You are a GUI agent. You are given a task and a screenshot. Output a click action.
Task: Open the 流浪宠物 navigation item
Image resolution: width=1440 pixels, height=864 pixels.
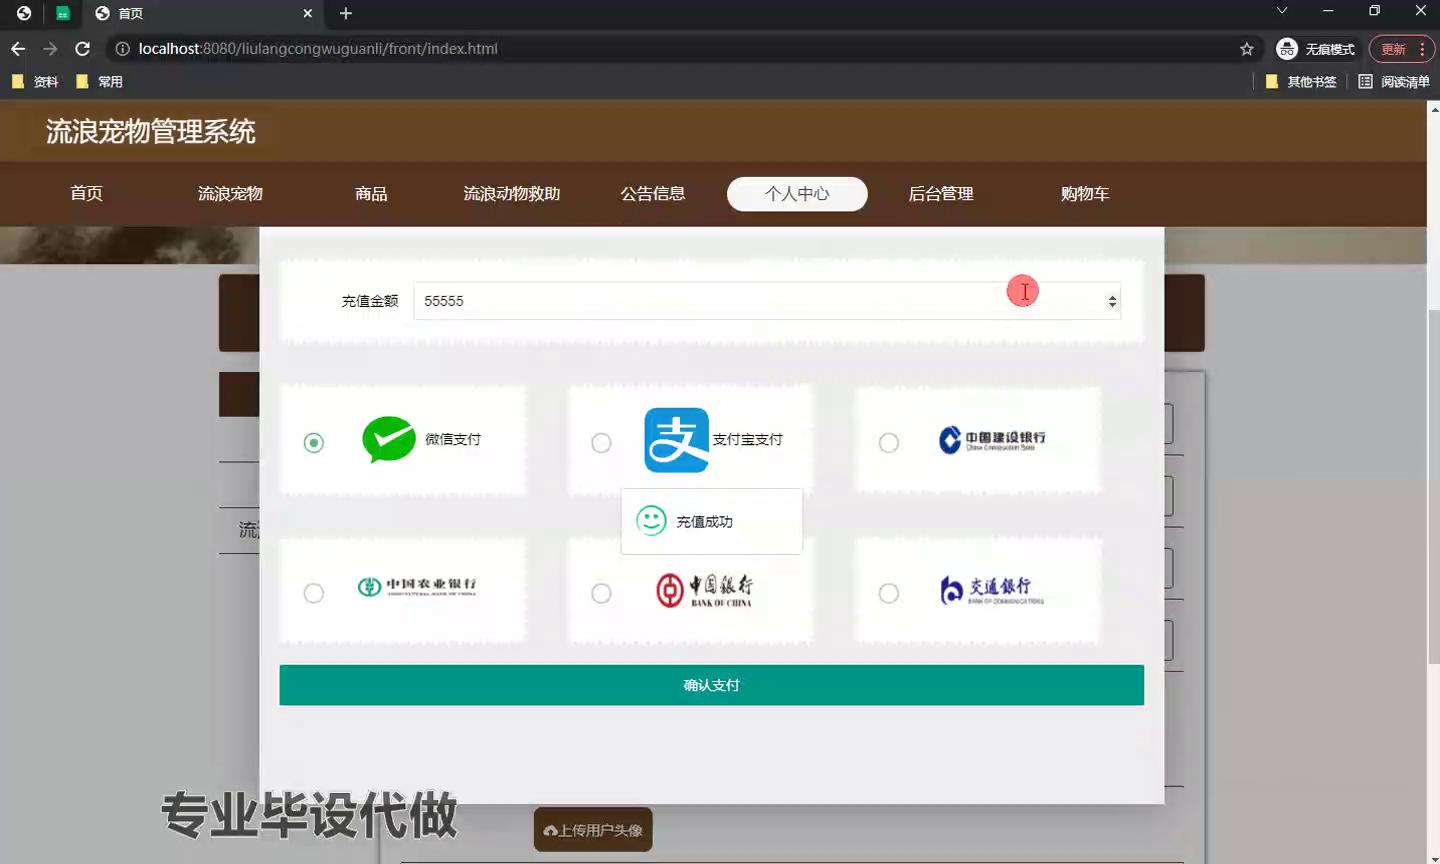230,194
